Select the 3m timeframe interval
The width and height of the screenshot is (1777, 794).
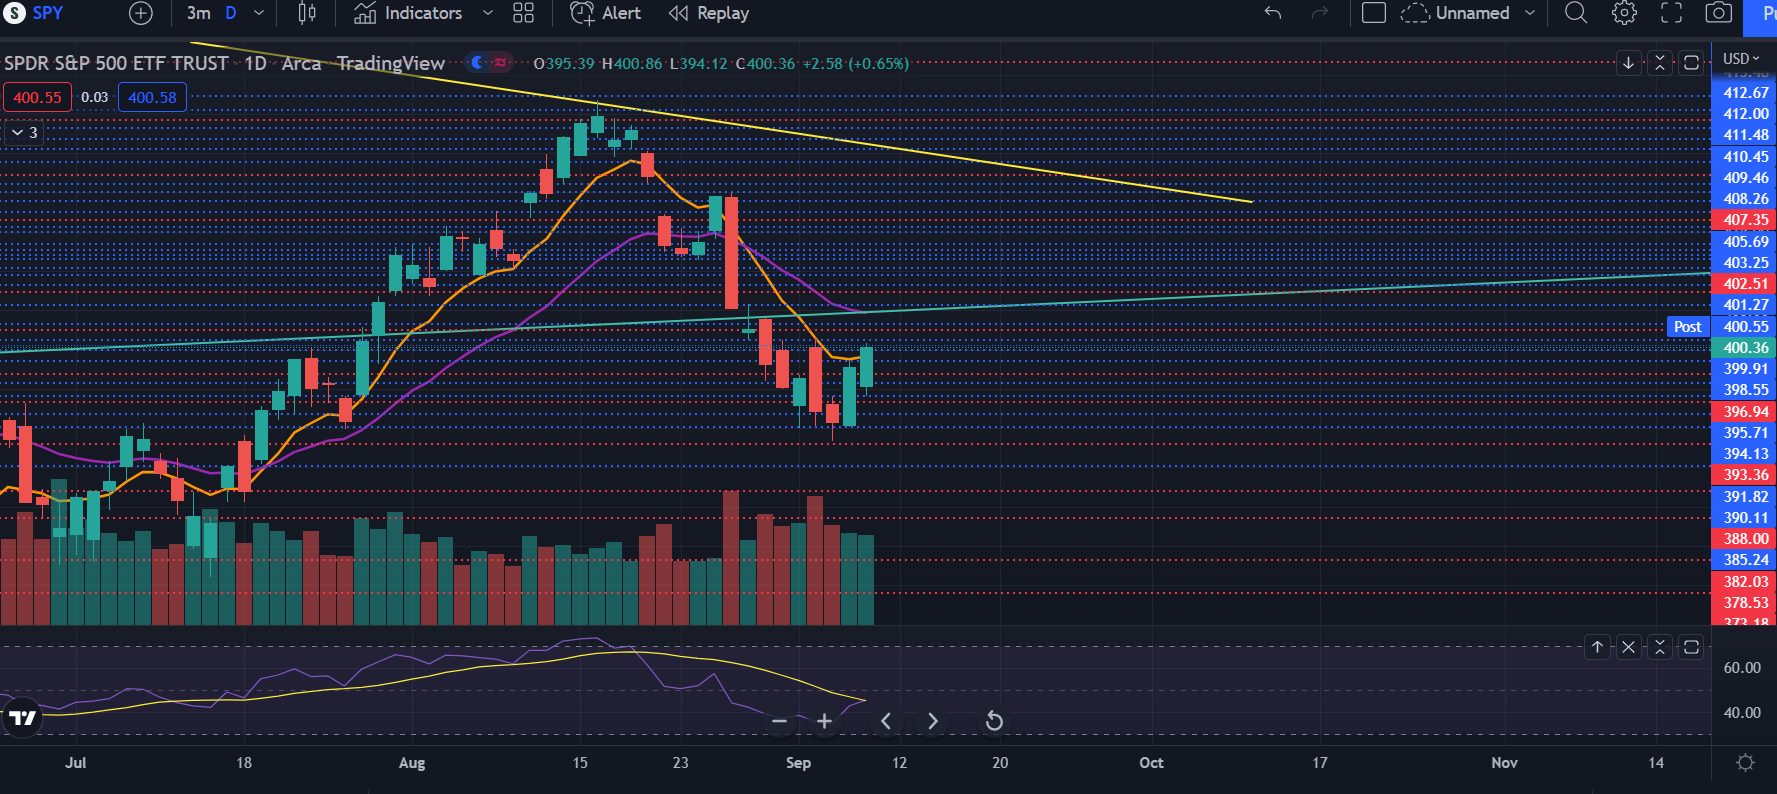coord(199,13)
